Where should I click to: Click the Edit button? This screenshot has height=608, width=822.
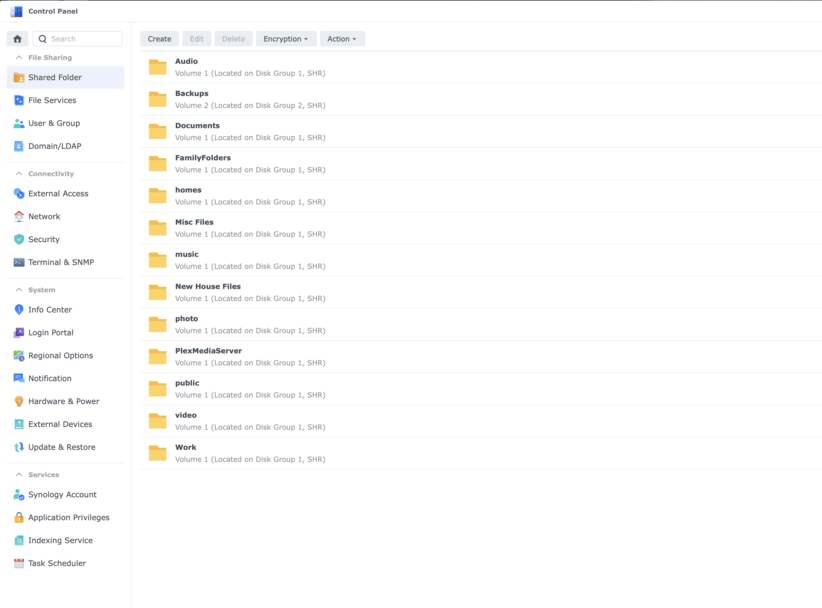197,39
